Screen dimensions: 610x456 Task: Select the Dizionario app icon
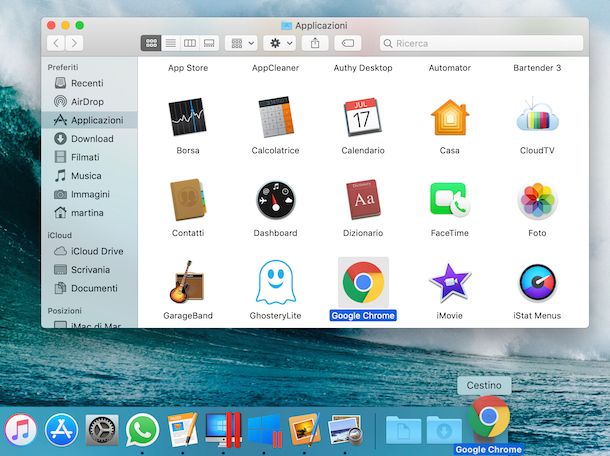[x=363, y=200]
